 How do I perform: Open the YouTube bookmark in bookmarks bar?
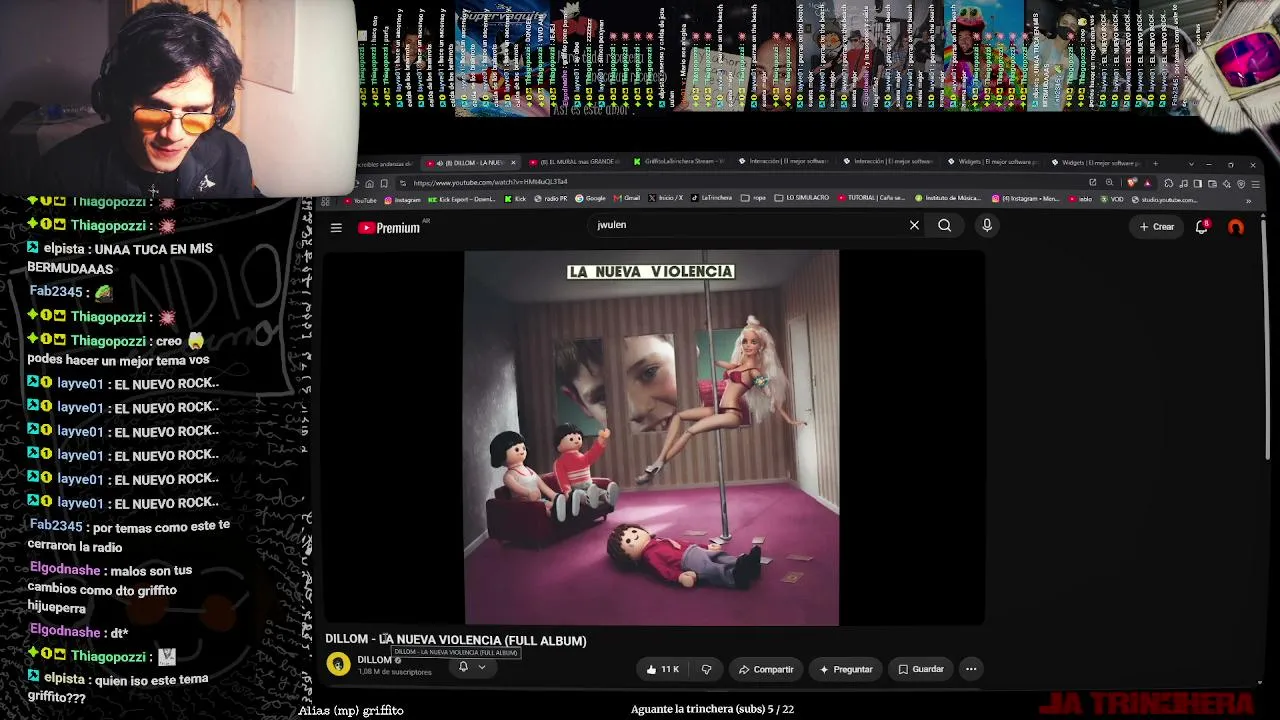click(x=359, y=200)
